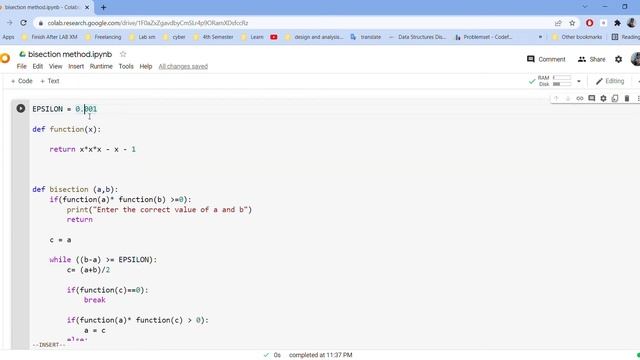640x360 pixels.
Task: Open the YouTube bookmark
Action: [274, 37]
